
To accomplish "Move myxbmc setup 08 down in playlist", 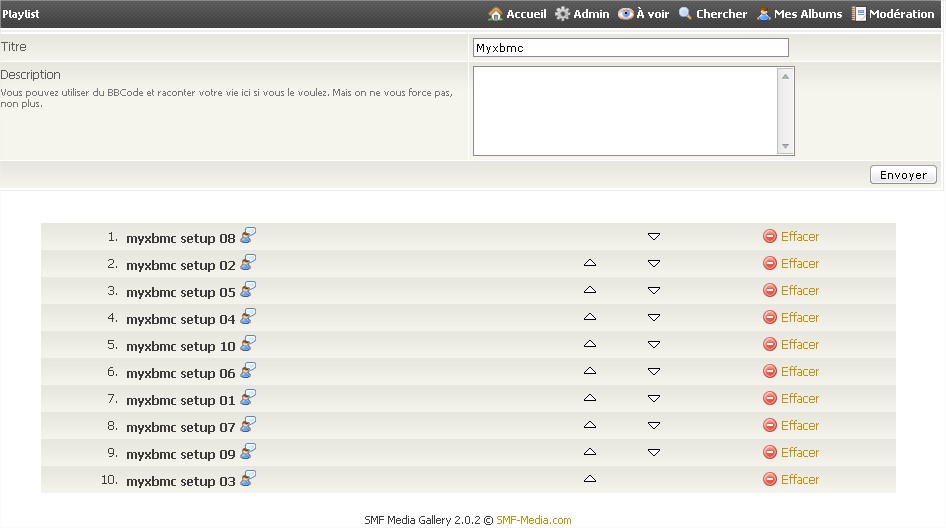I will pyautogui.click(x=653, y=237).
